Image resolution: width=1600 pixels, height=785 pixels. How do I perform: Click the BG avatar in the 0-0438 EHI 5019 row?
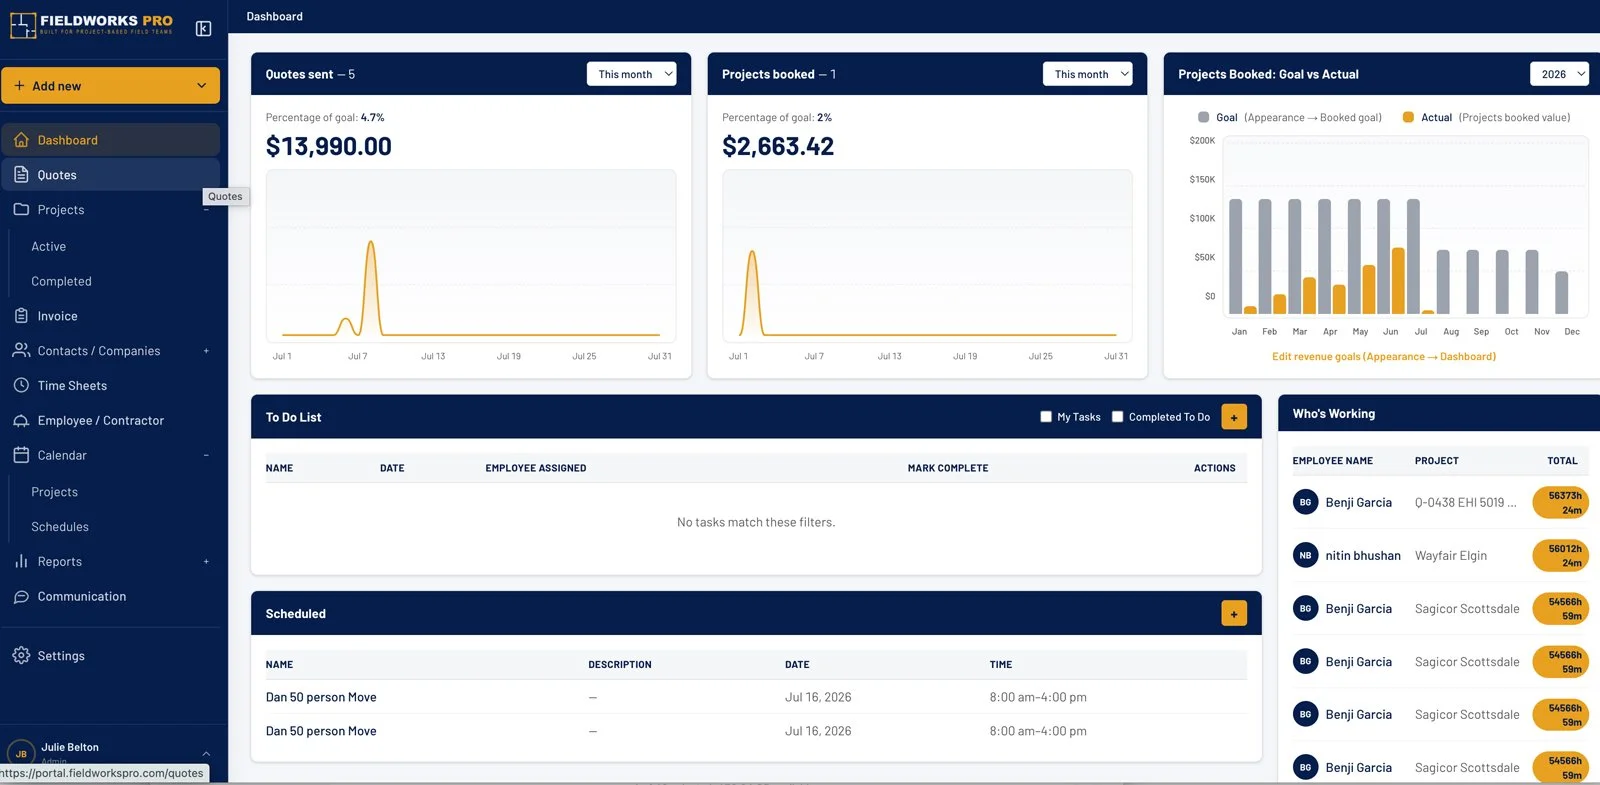coord(1305,502)
